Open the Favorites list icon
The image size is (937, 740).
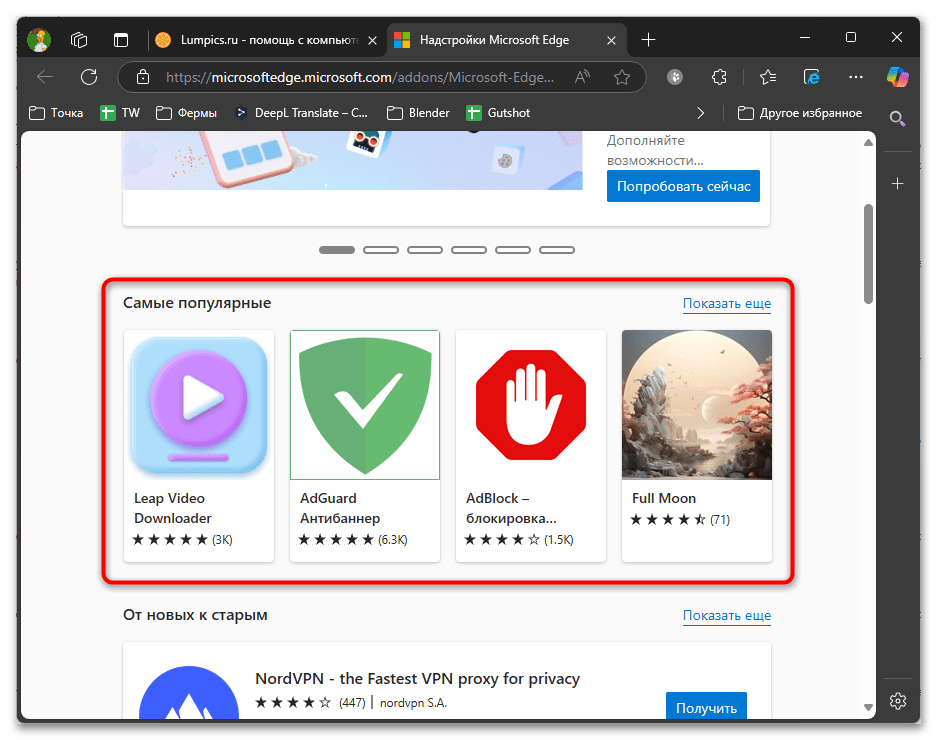coord(768,77)
